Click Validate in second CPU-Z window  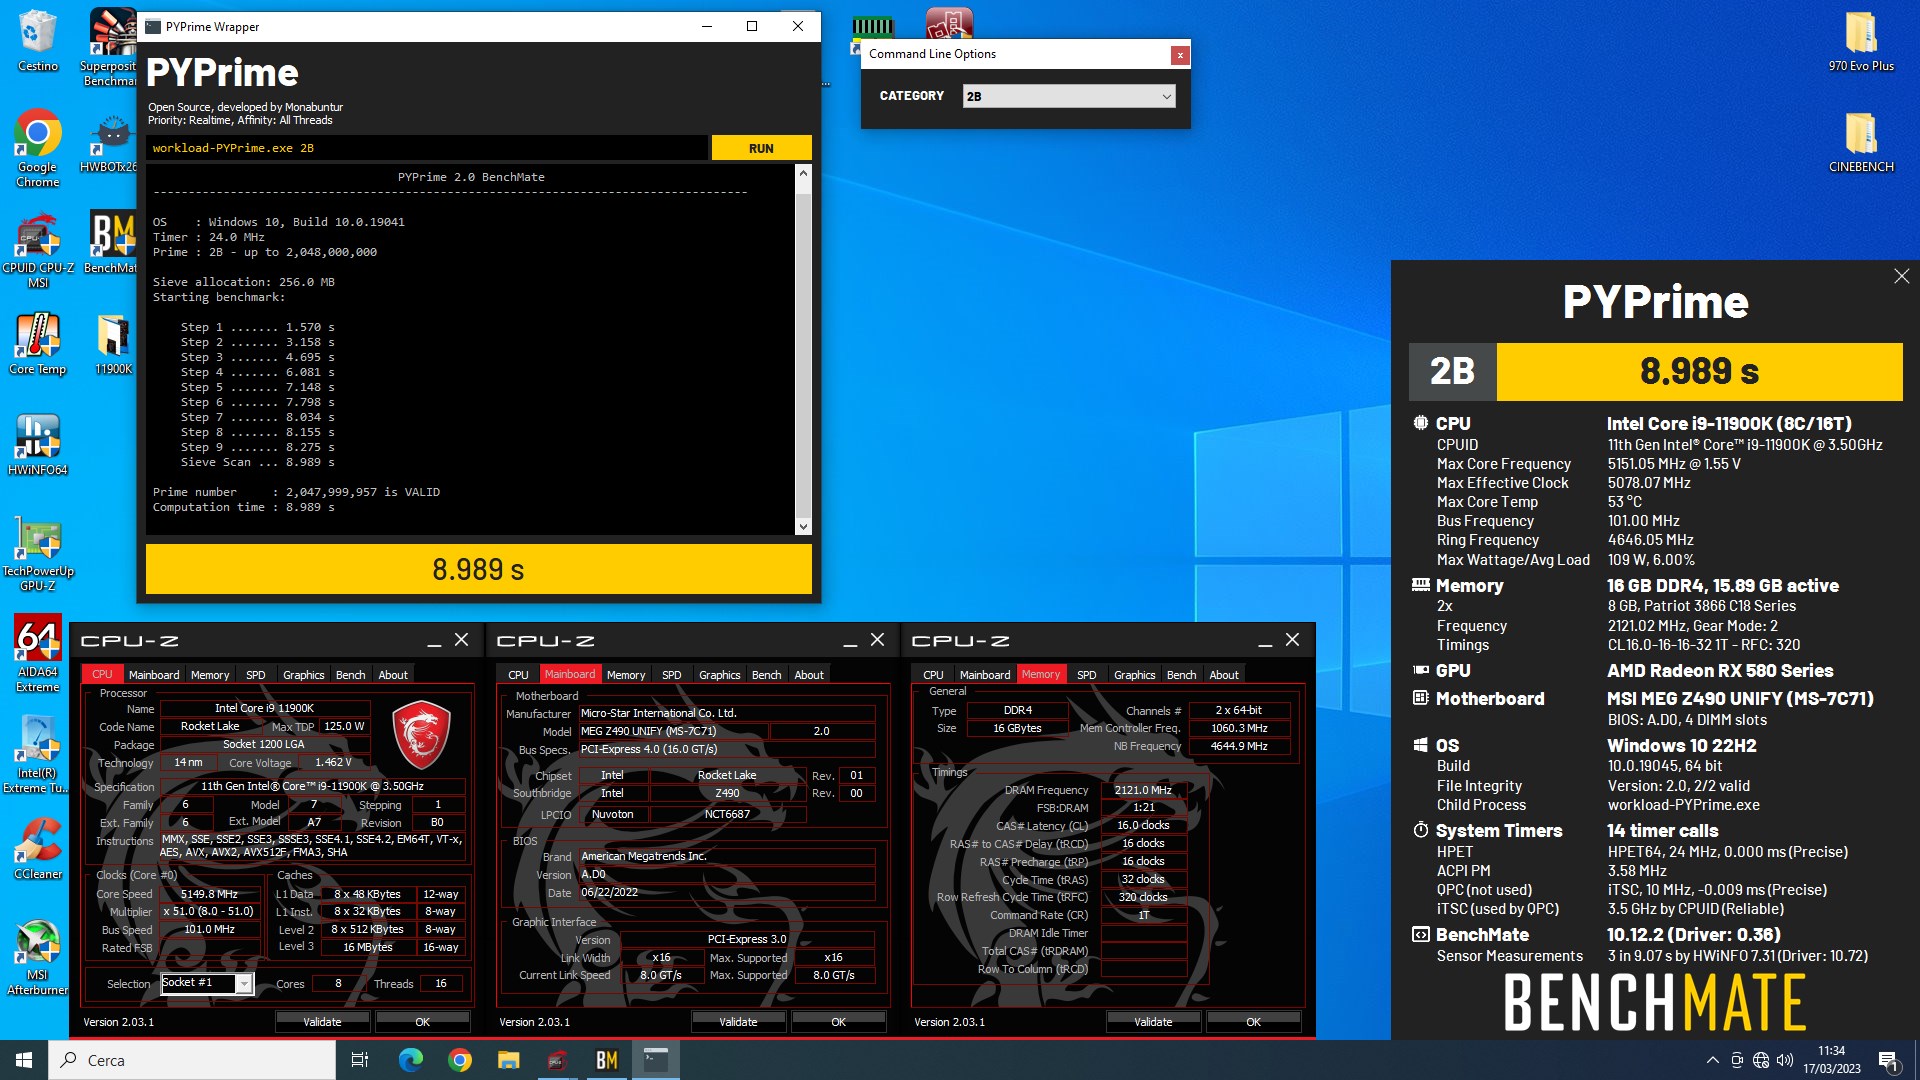[x=738, y=1022]
